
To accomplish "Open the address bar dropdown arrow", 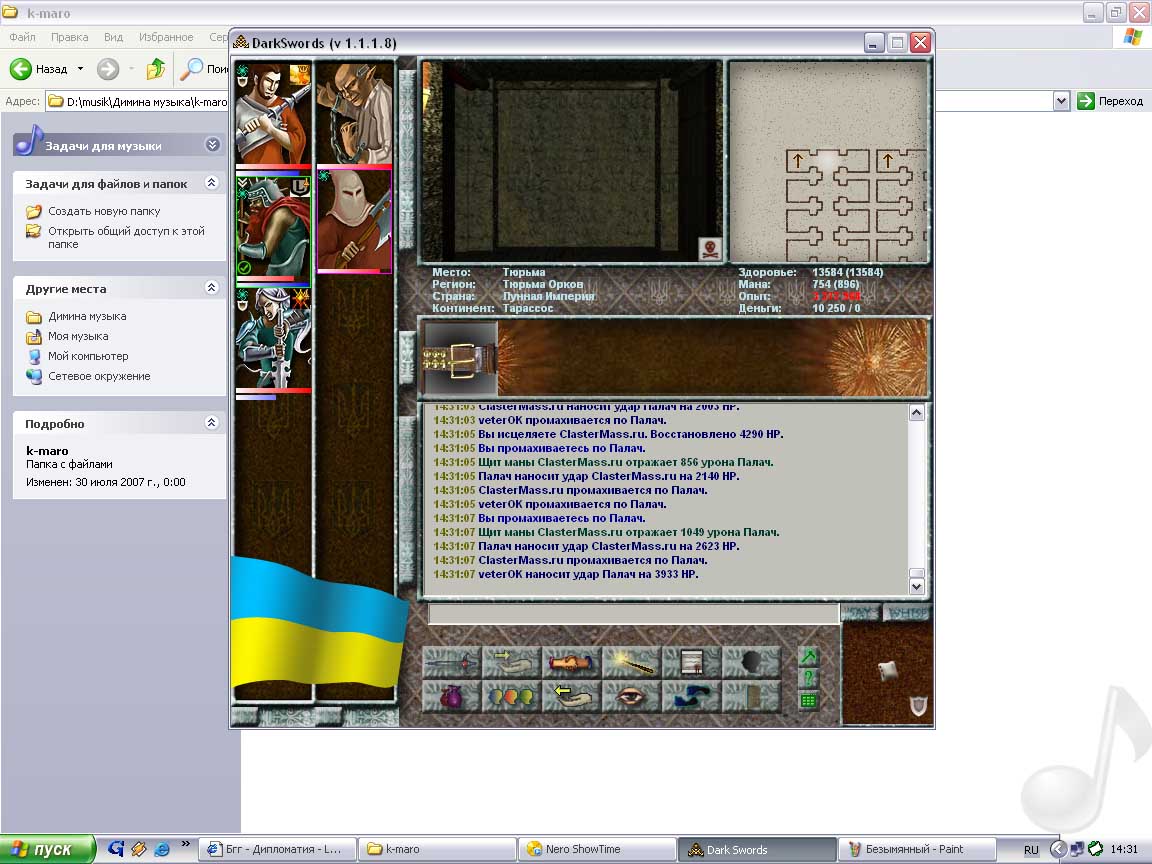I will (x=1061, y=101).
